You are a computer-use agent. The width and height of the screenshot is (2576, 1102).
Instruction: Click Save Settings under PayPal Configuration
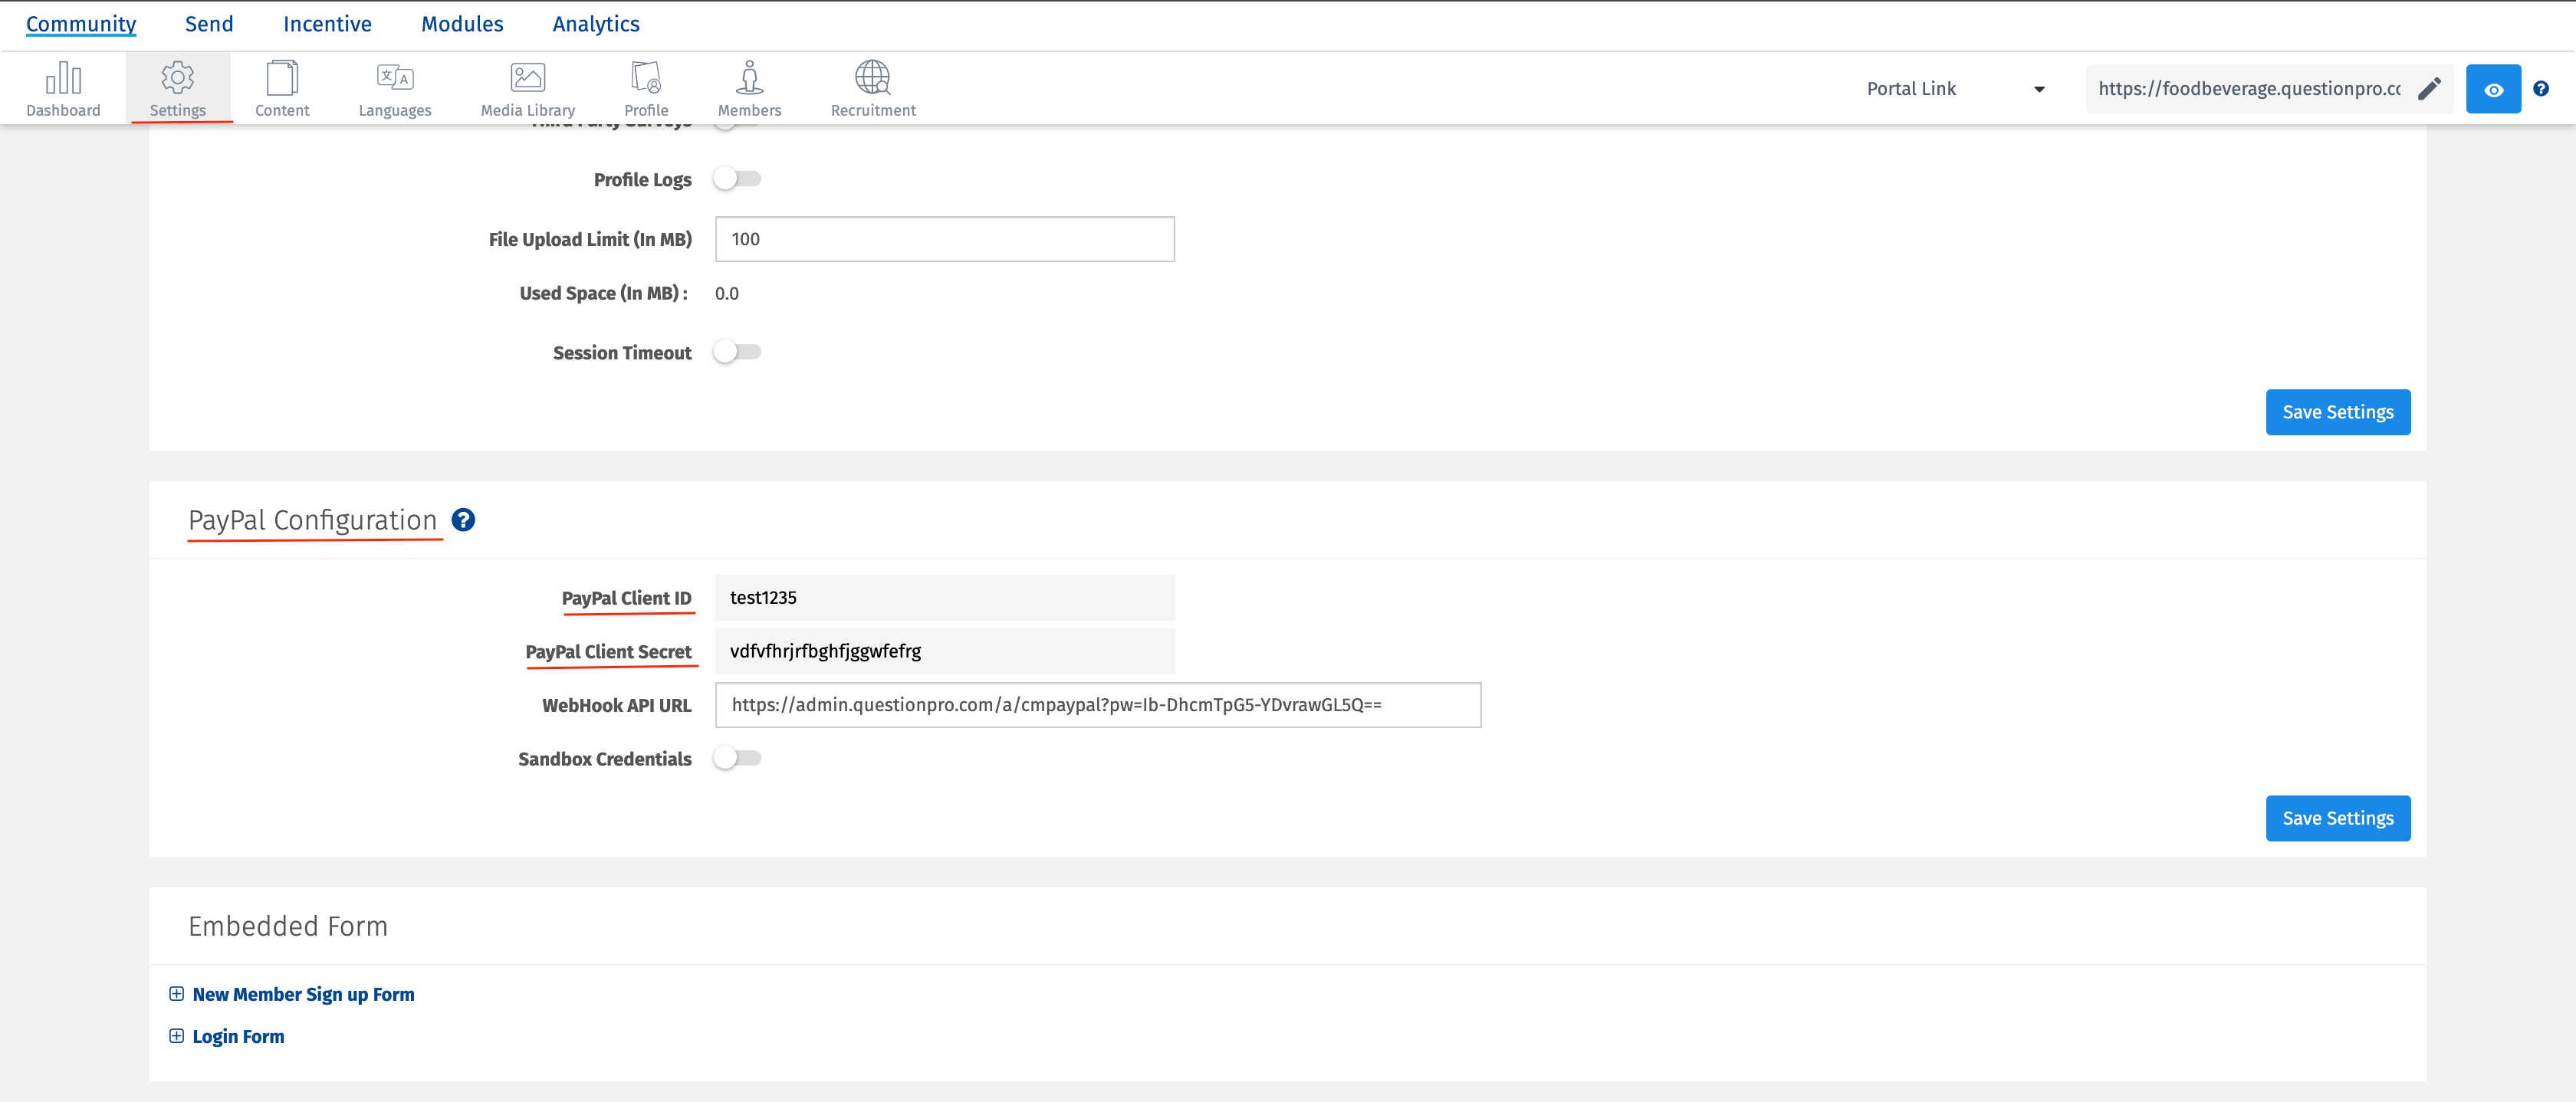(x=2337, y=818)
